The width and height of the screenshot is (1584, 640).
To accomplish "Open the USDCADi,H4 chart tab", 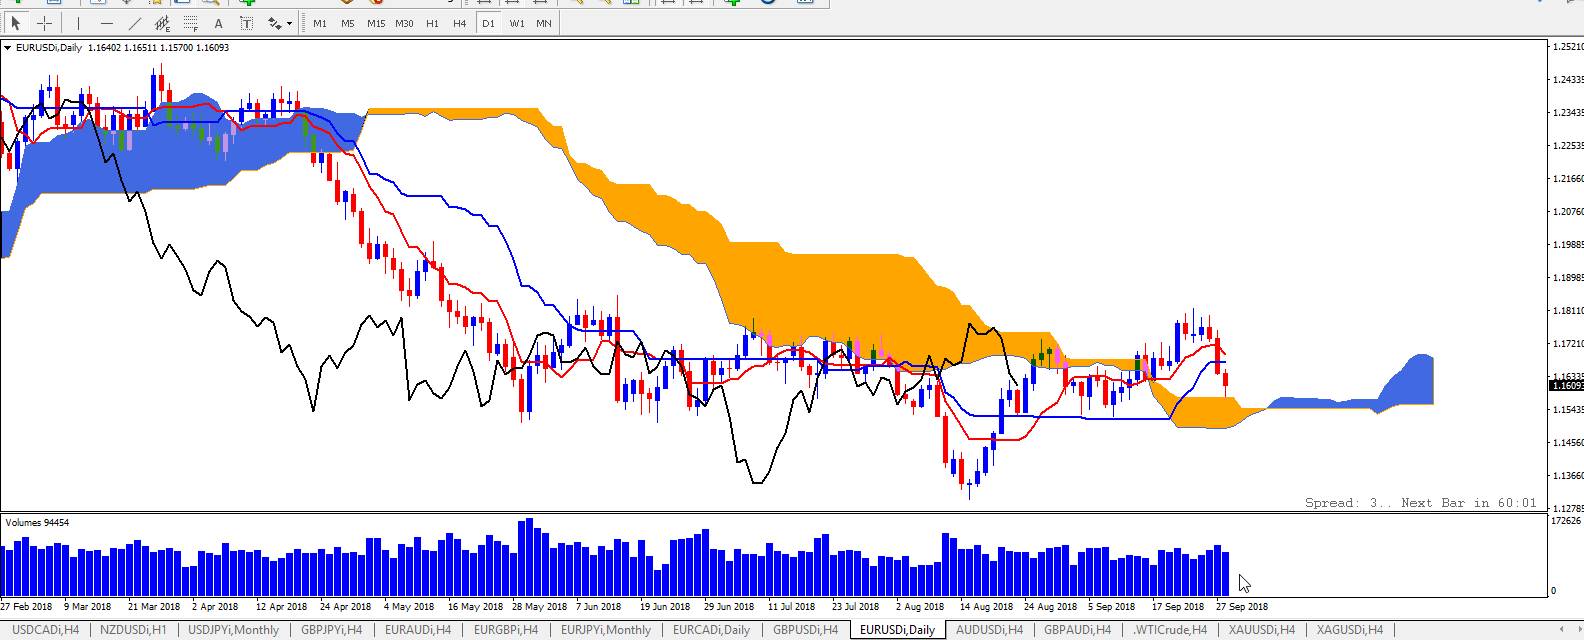I will (x=45, y=630).
